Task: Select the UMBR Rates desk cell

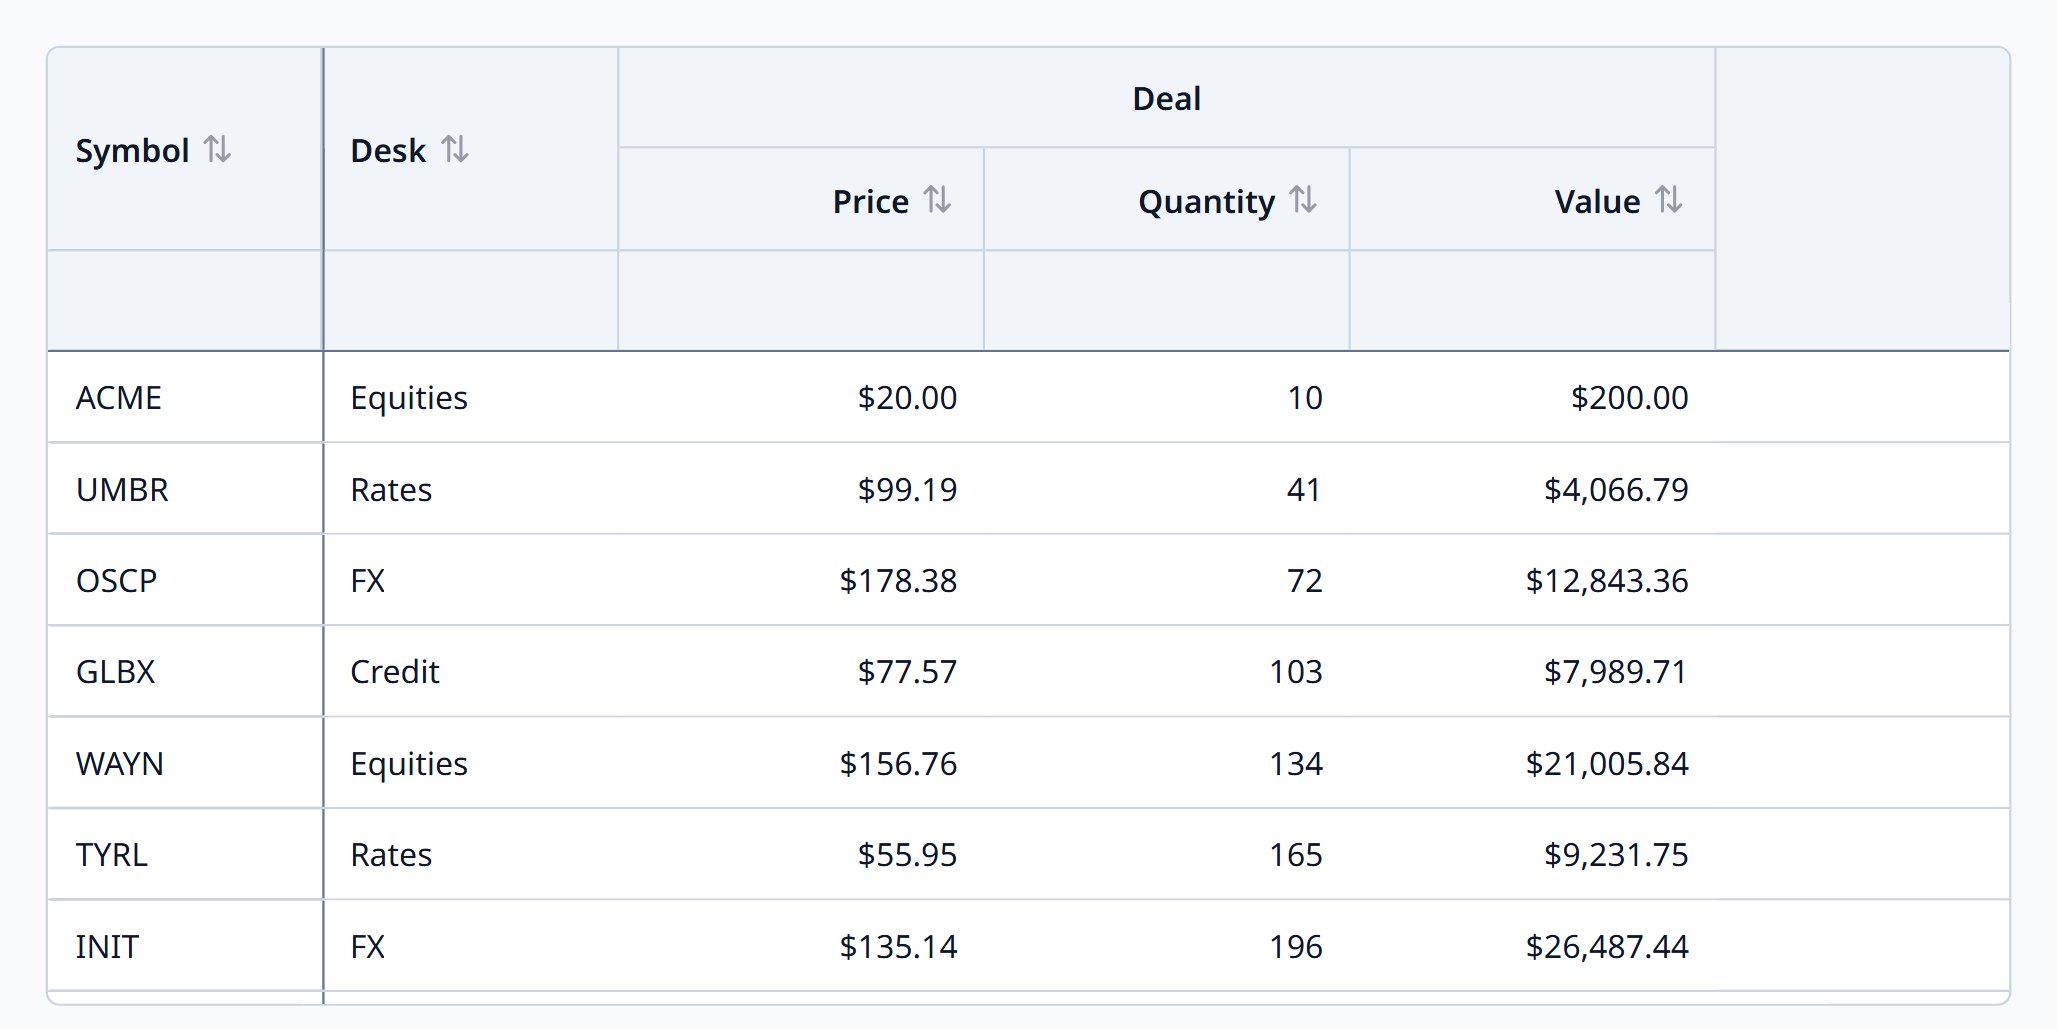Action: click(x=471, y=489)
